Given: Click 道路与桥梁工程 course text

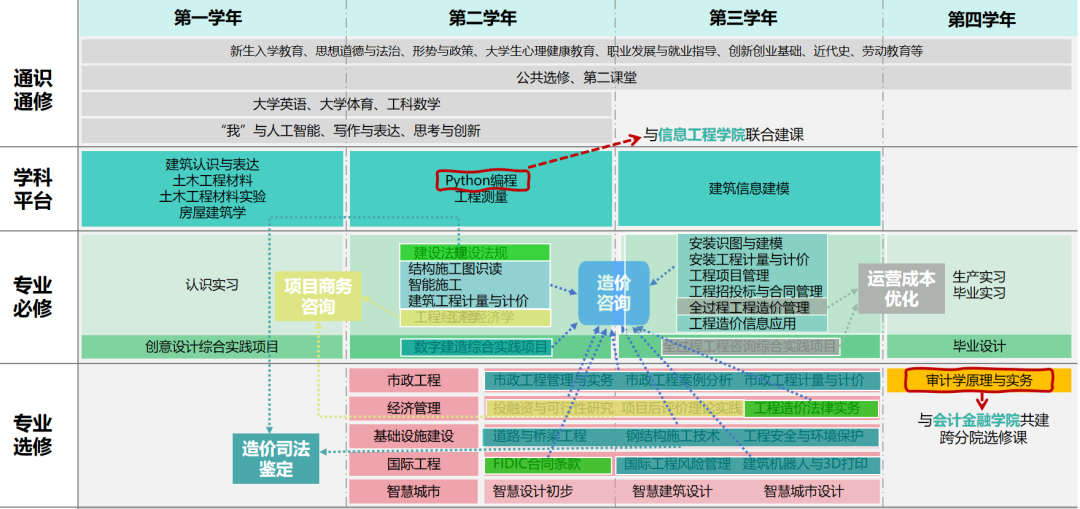Looking at the screenshot, I should pyautogui.click(x=539, y=436).
